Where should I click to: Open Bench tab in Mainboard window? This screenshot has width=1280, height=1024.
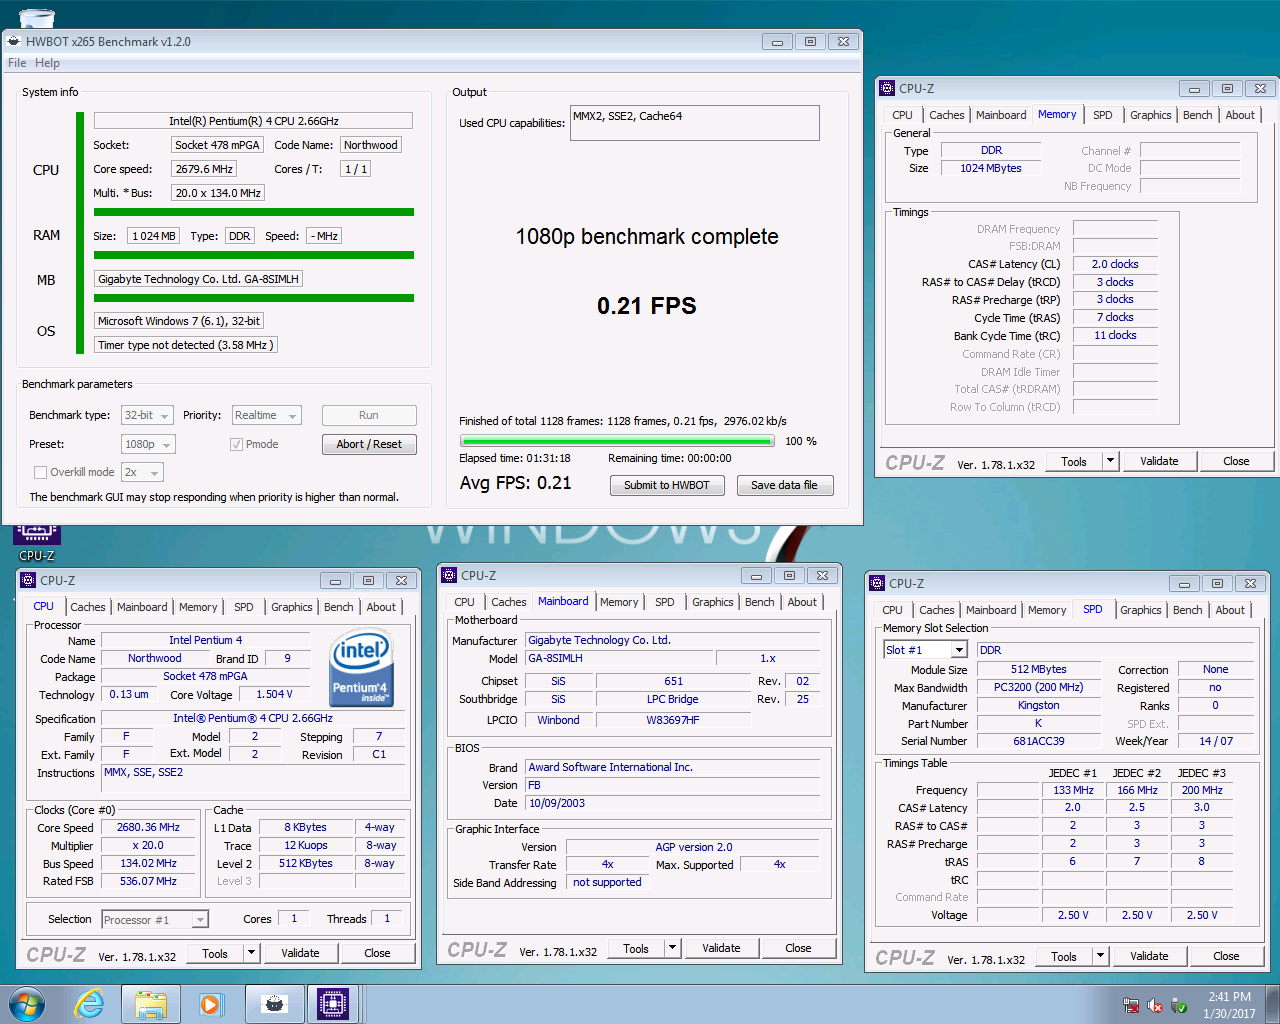(760, 602)
